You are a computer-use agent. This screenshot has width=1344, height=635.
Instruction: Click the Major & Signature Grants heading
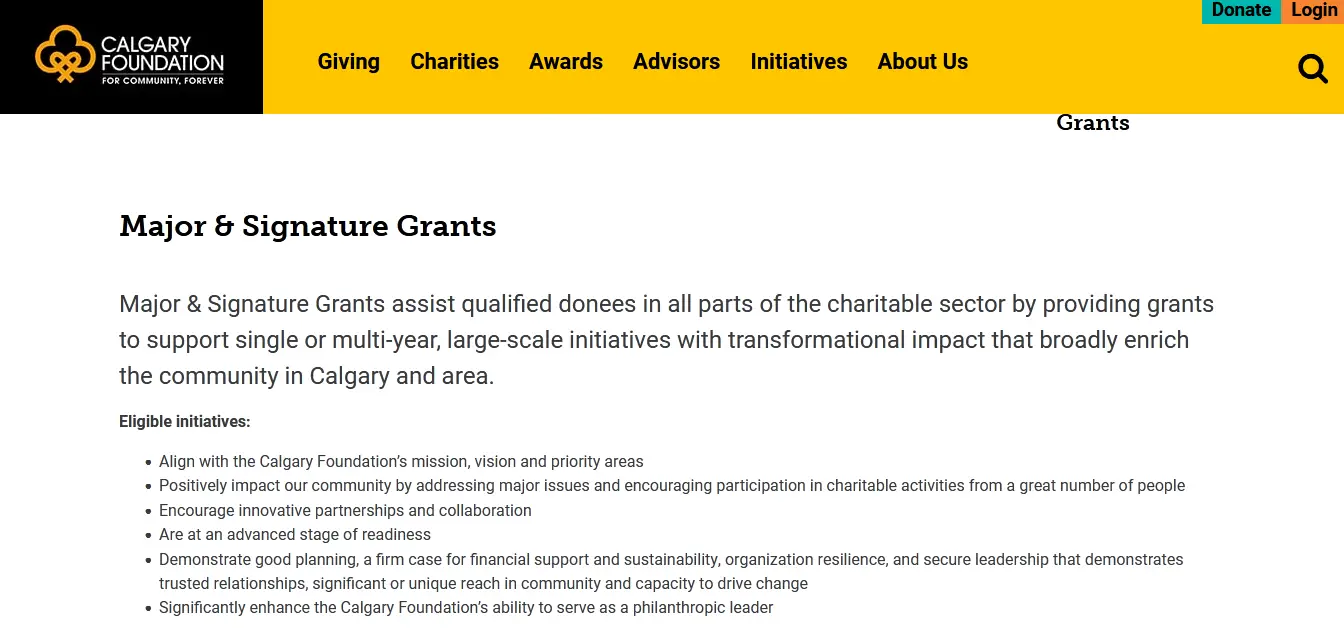click(x=307, y=226)
